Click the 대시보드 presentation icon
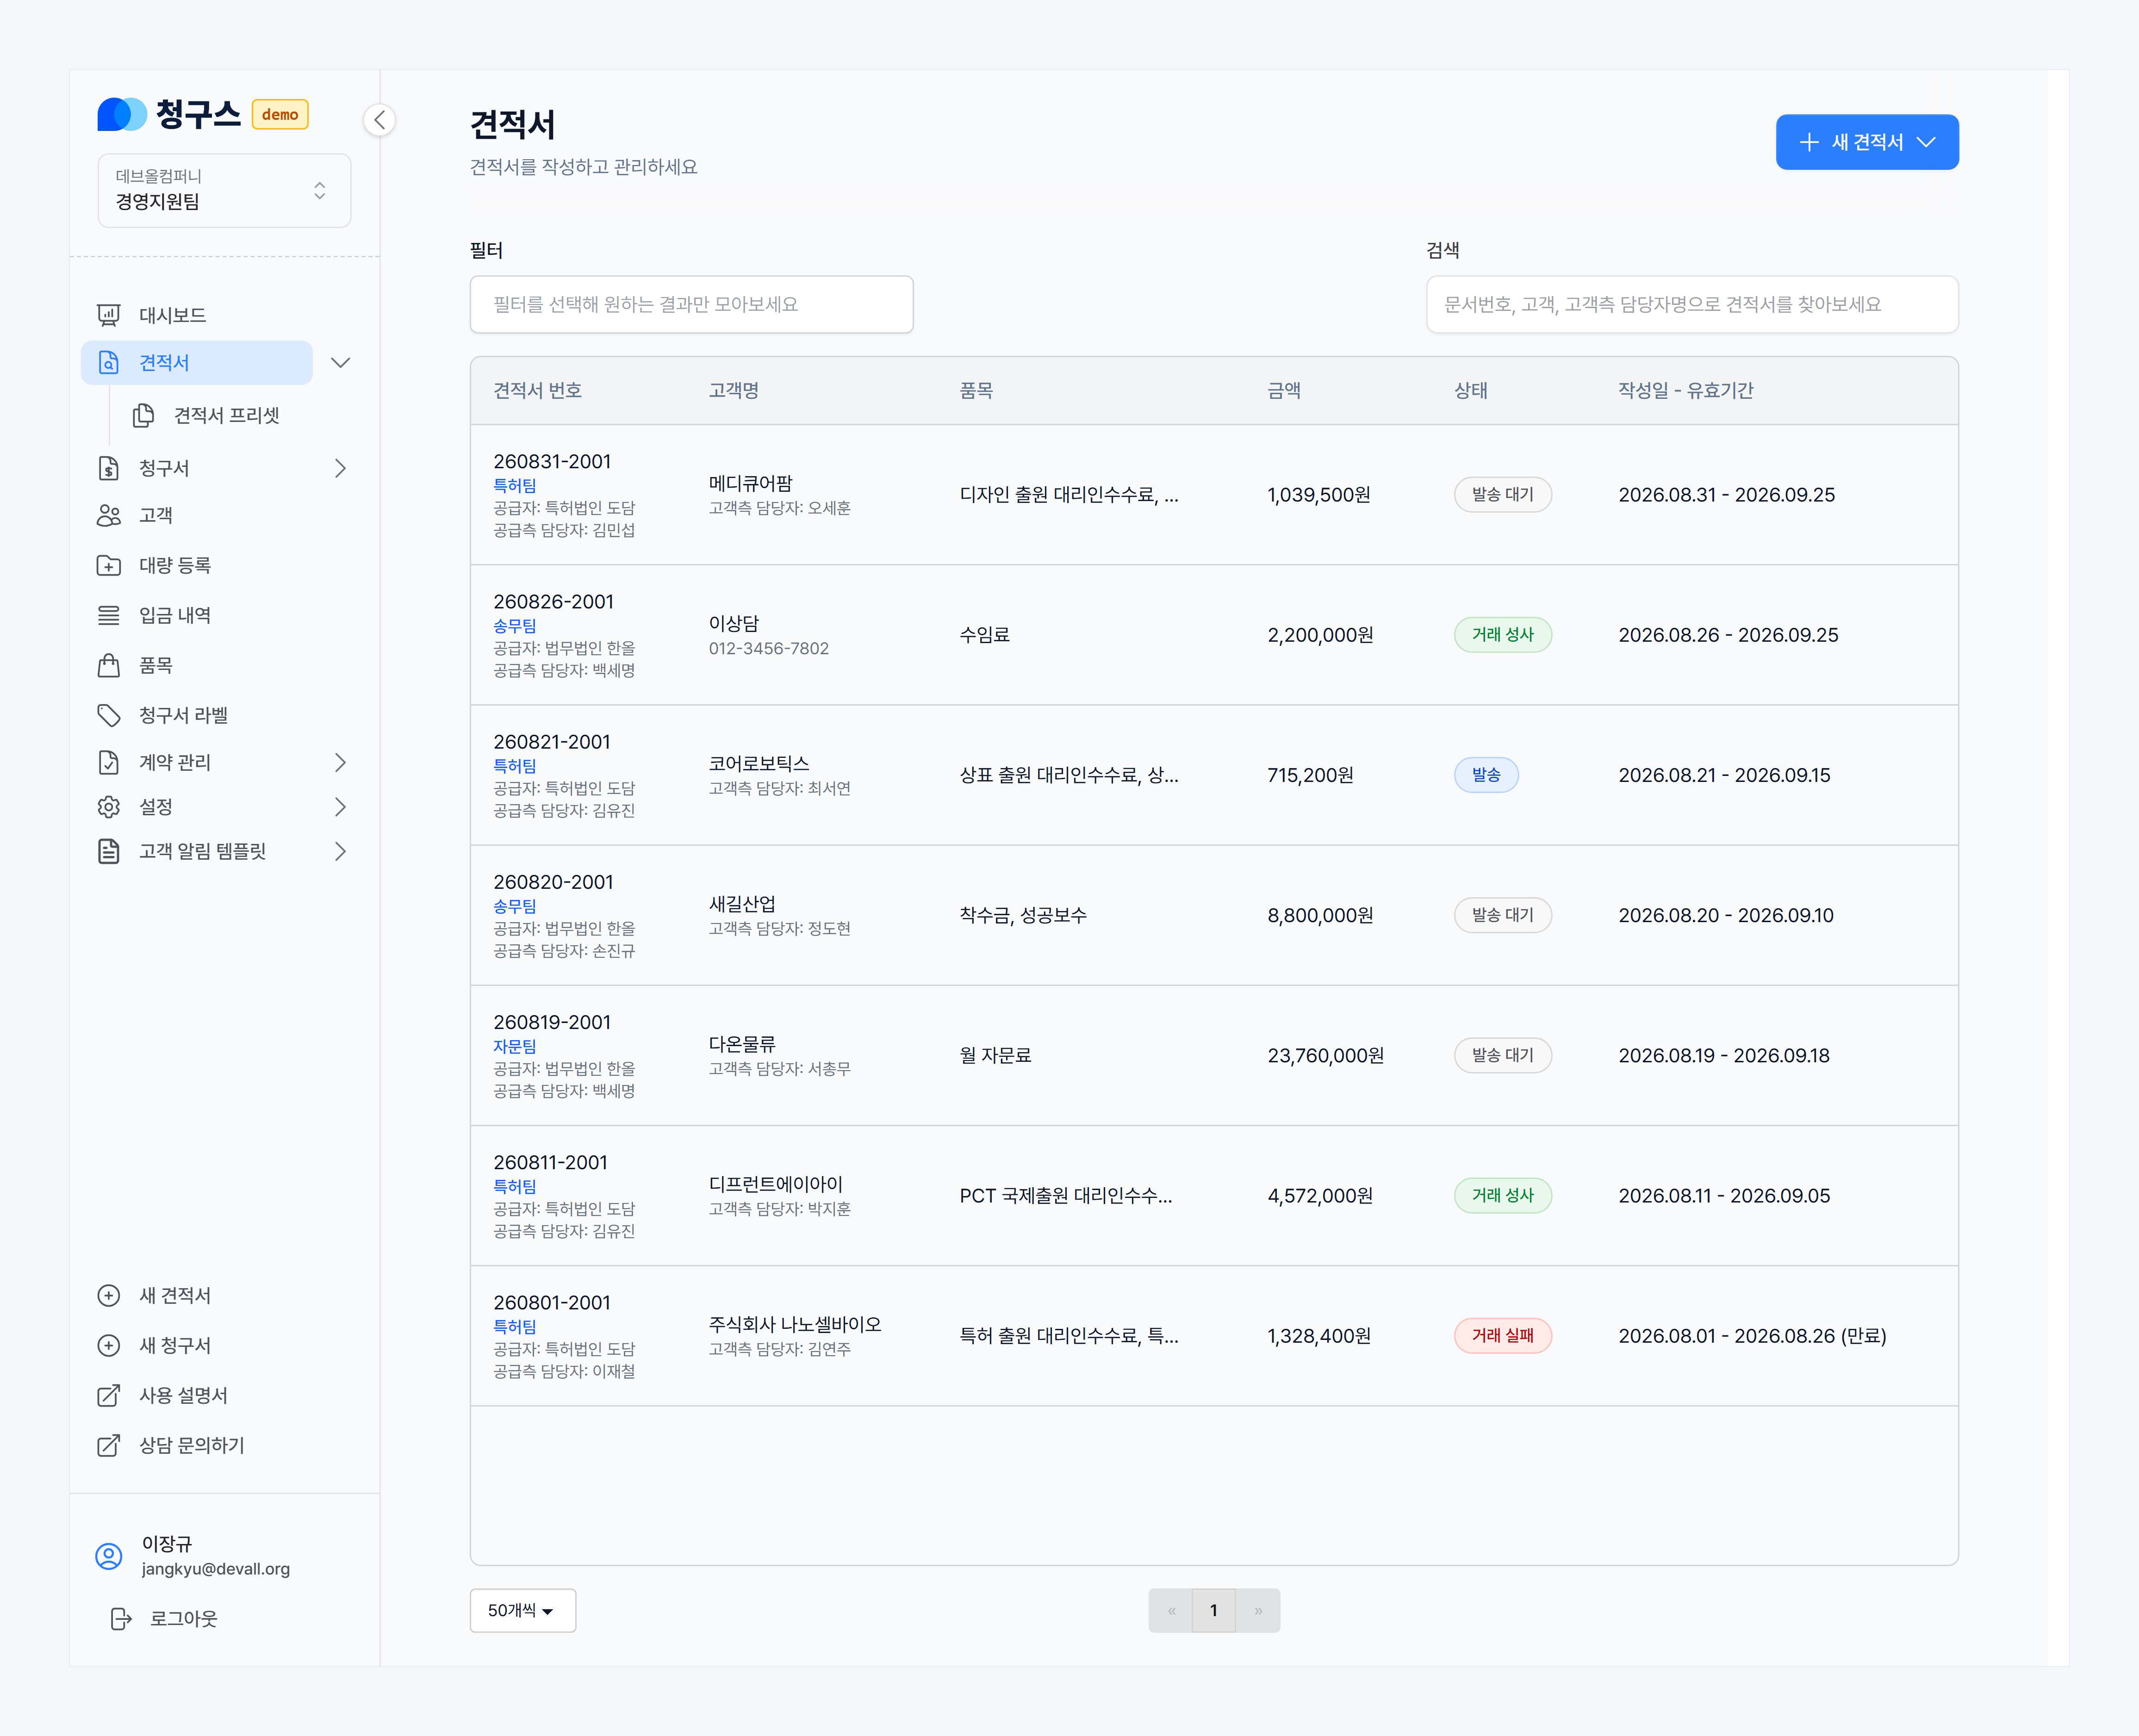Image resolution: width=2139 pixels, height=1736 pixels. point(109,315)
